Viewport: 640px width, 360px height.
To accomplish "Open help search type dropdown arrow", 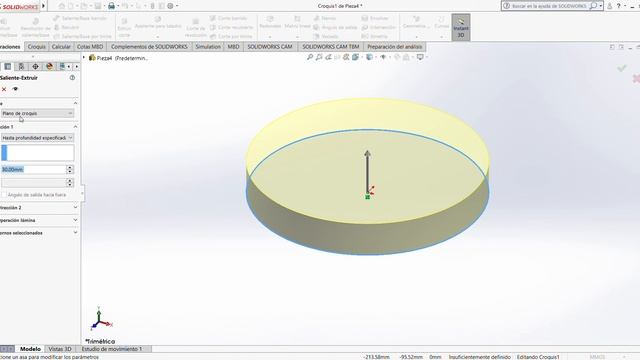I will tap(601, 6).
